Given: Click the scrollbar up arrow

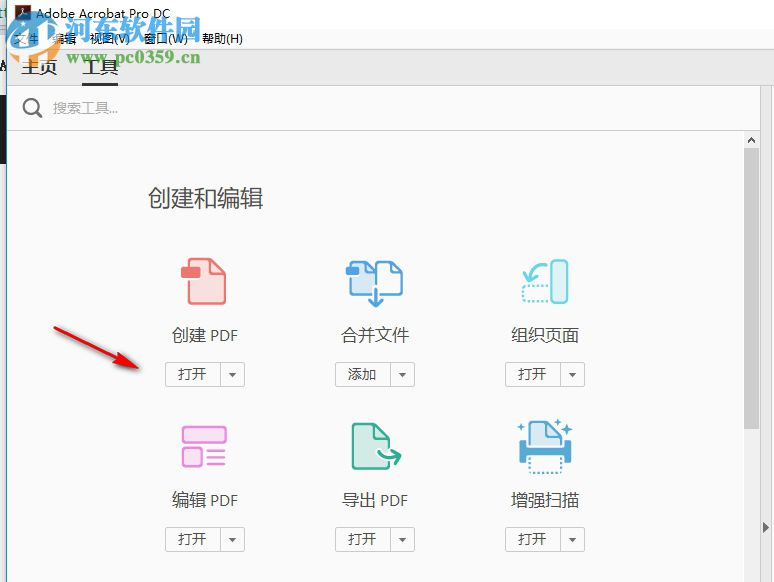Looking at the screenshot, I should [x=751, y=140].
